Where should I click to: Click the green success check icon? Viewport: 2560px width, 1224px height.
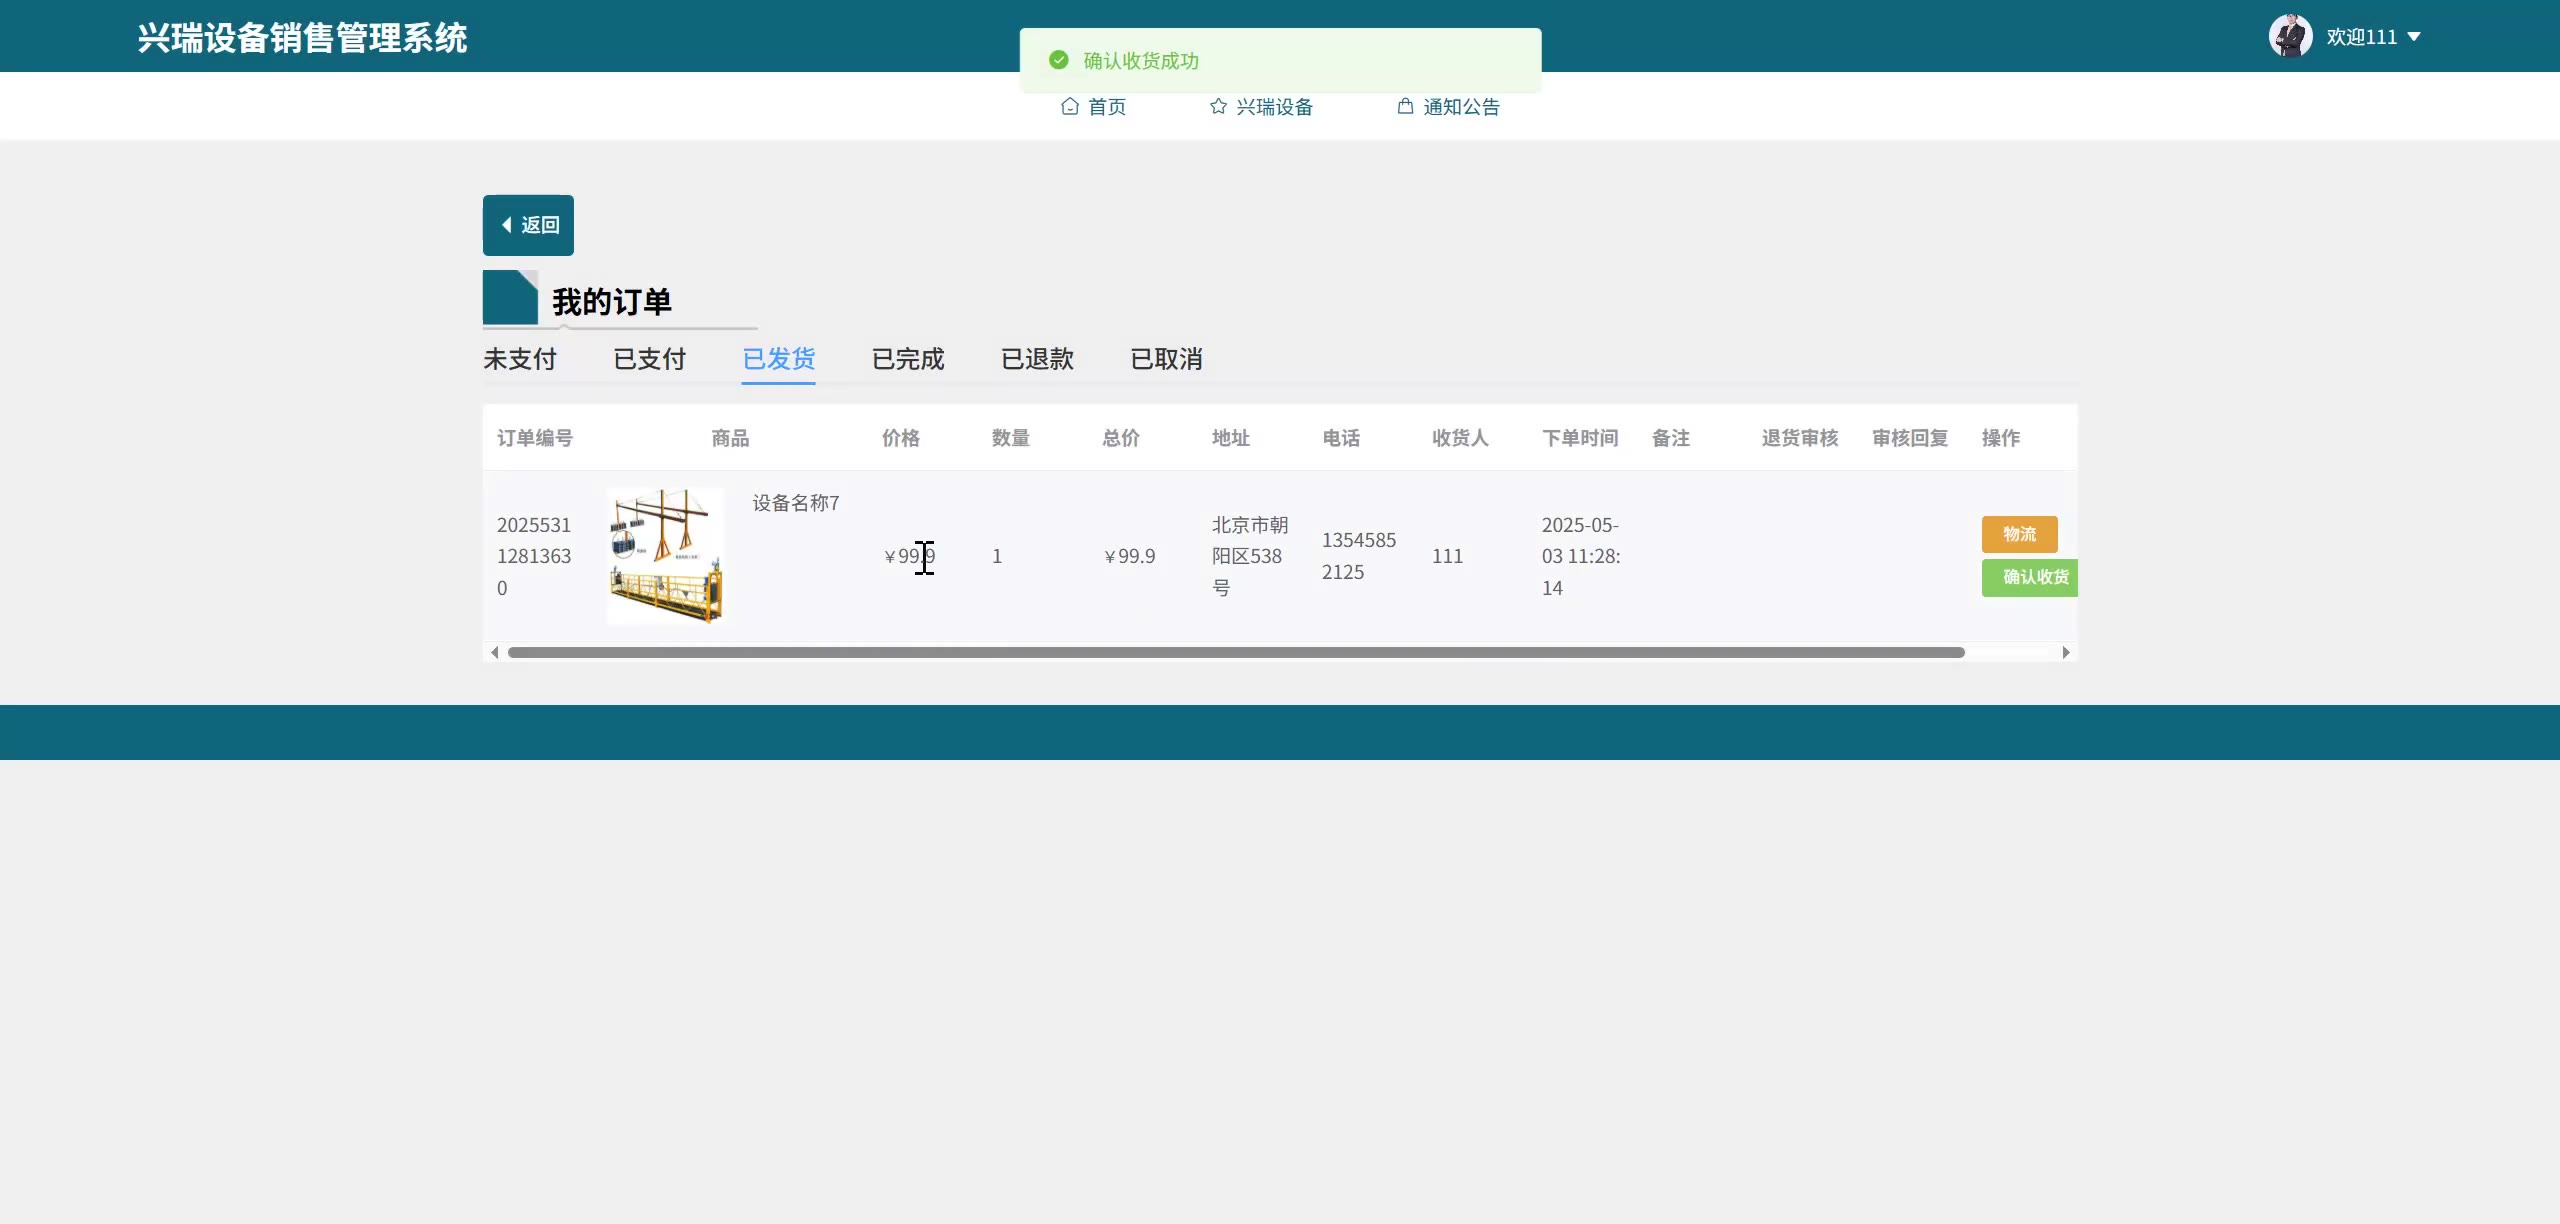(1058, 60)
